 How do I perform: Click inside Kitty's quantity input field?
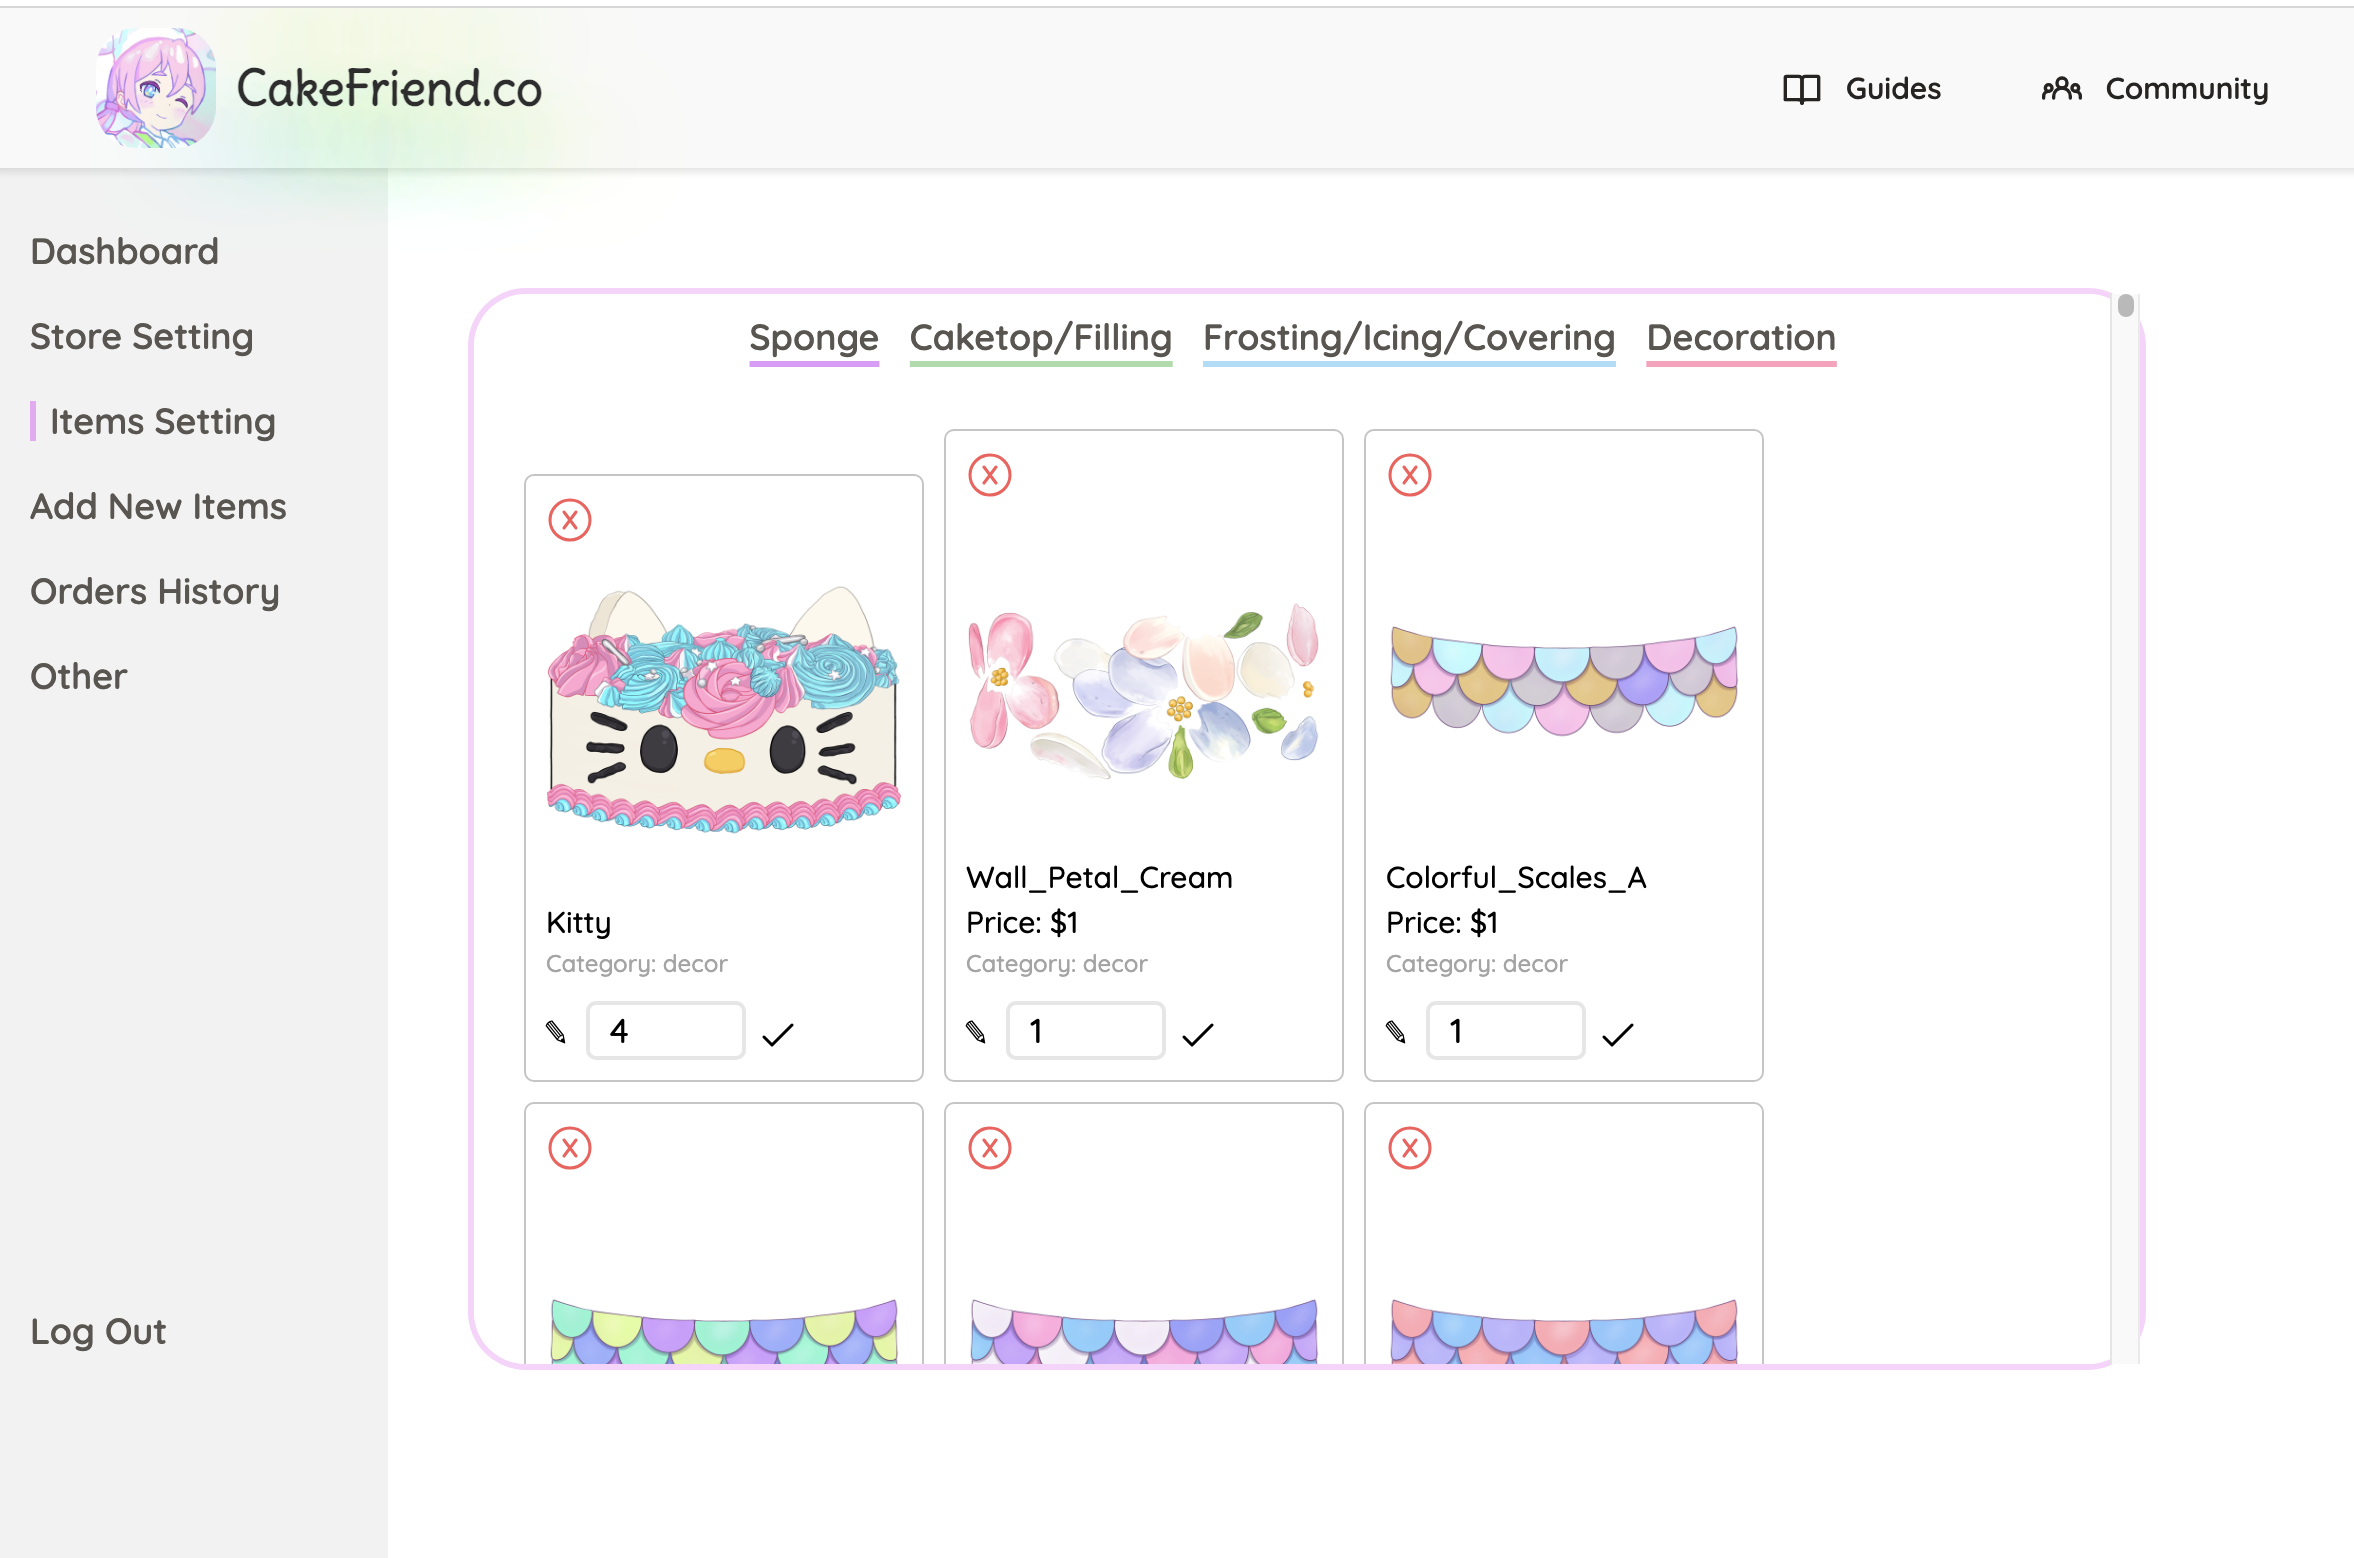click(665, 1030)
